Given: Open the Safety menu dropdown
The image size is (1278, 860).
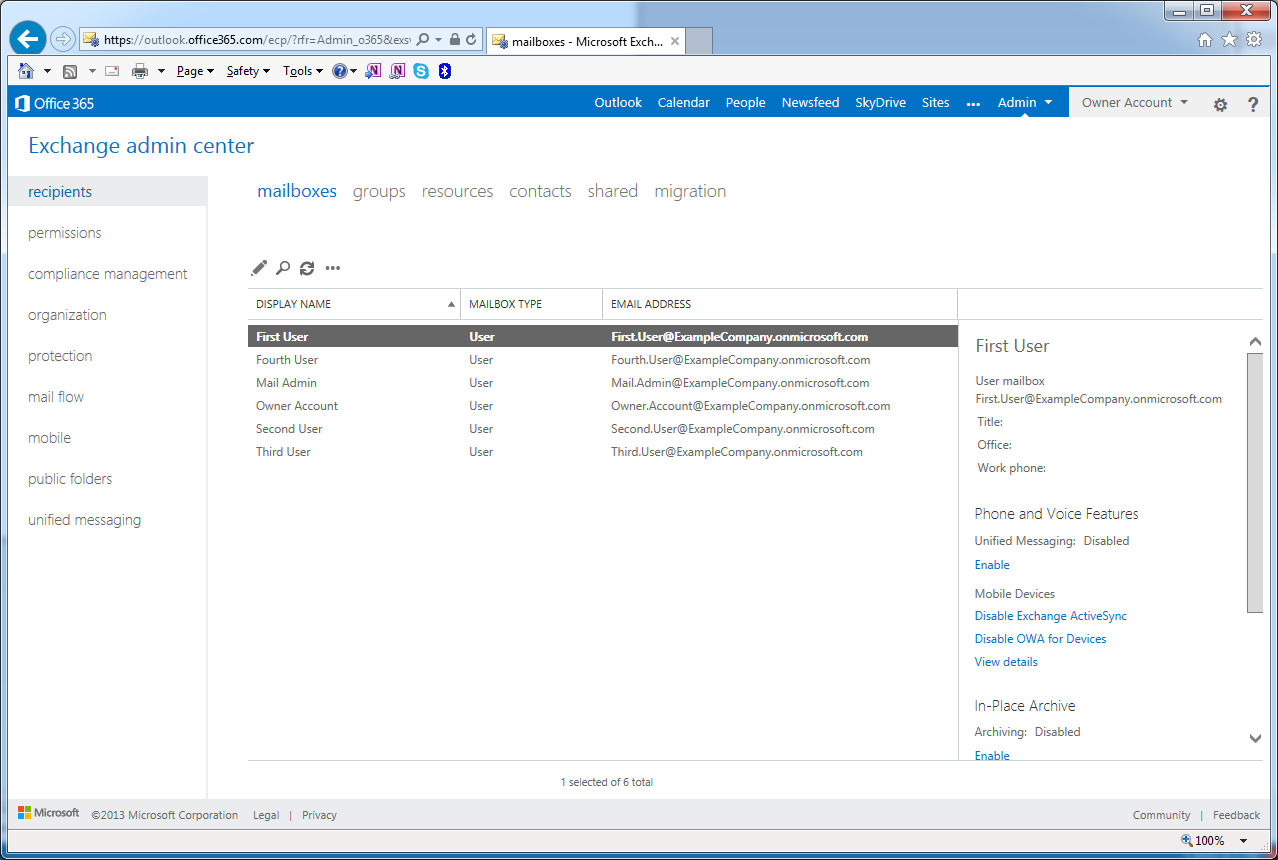Looking at the screenshot, I should [248, 71].
